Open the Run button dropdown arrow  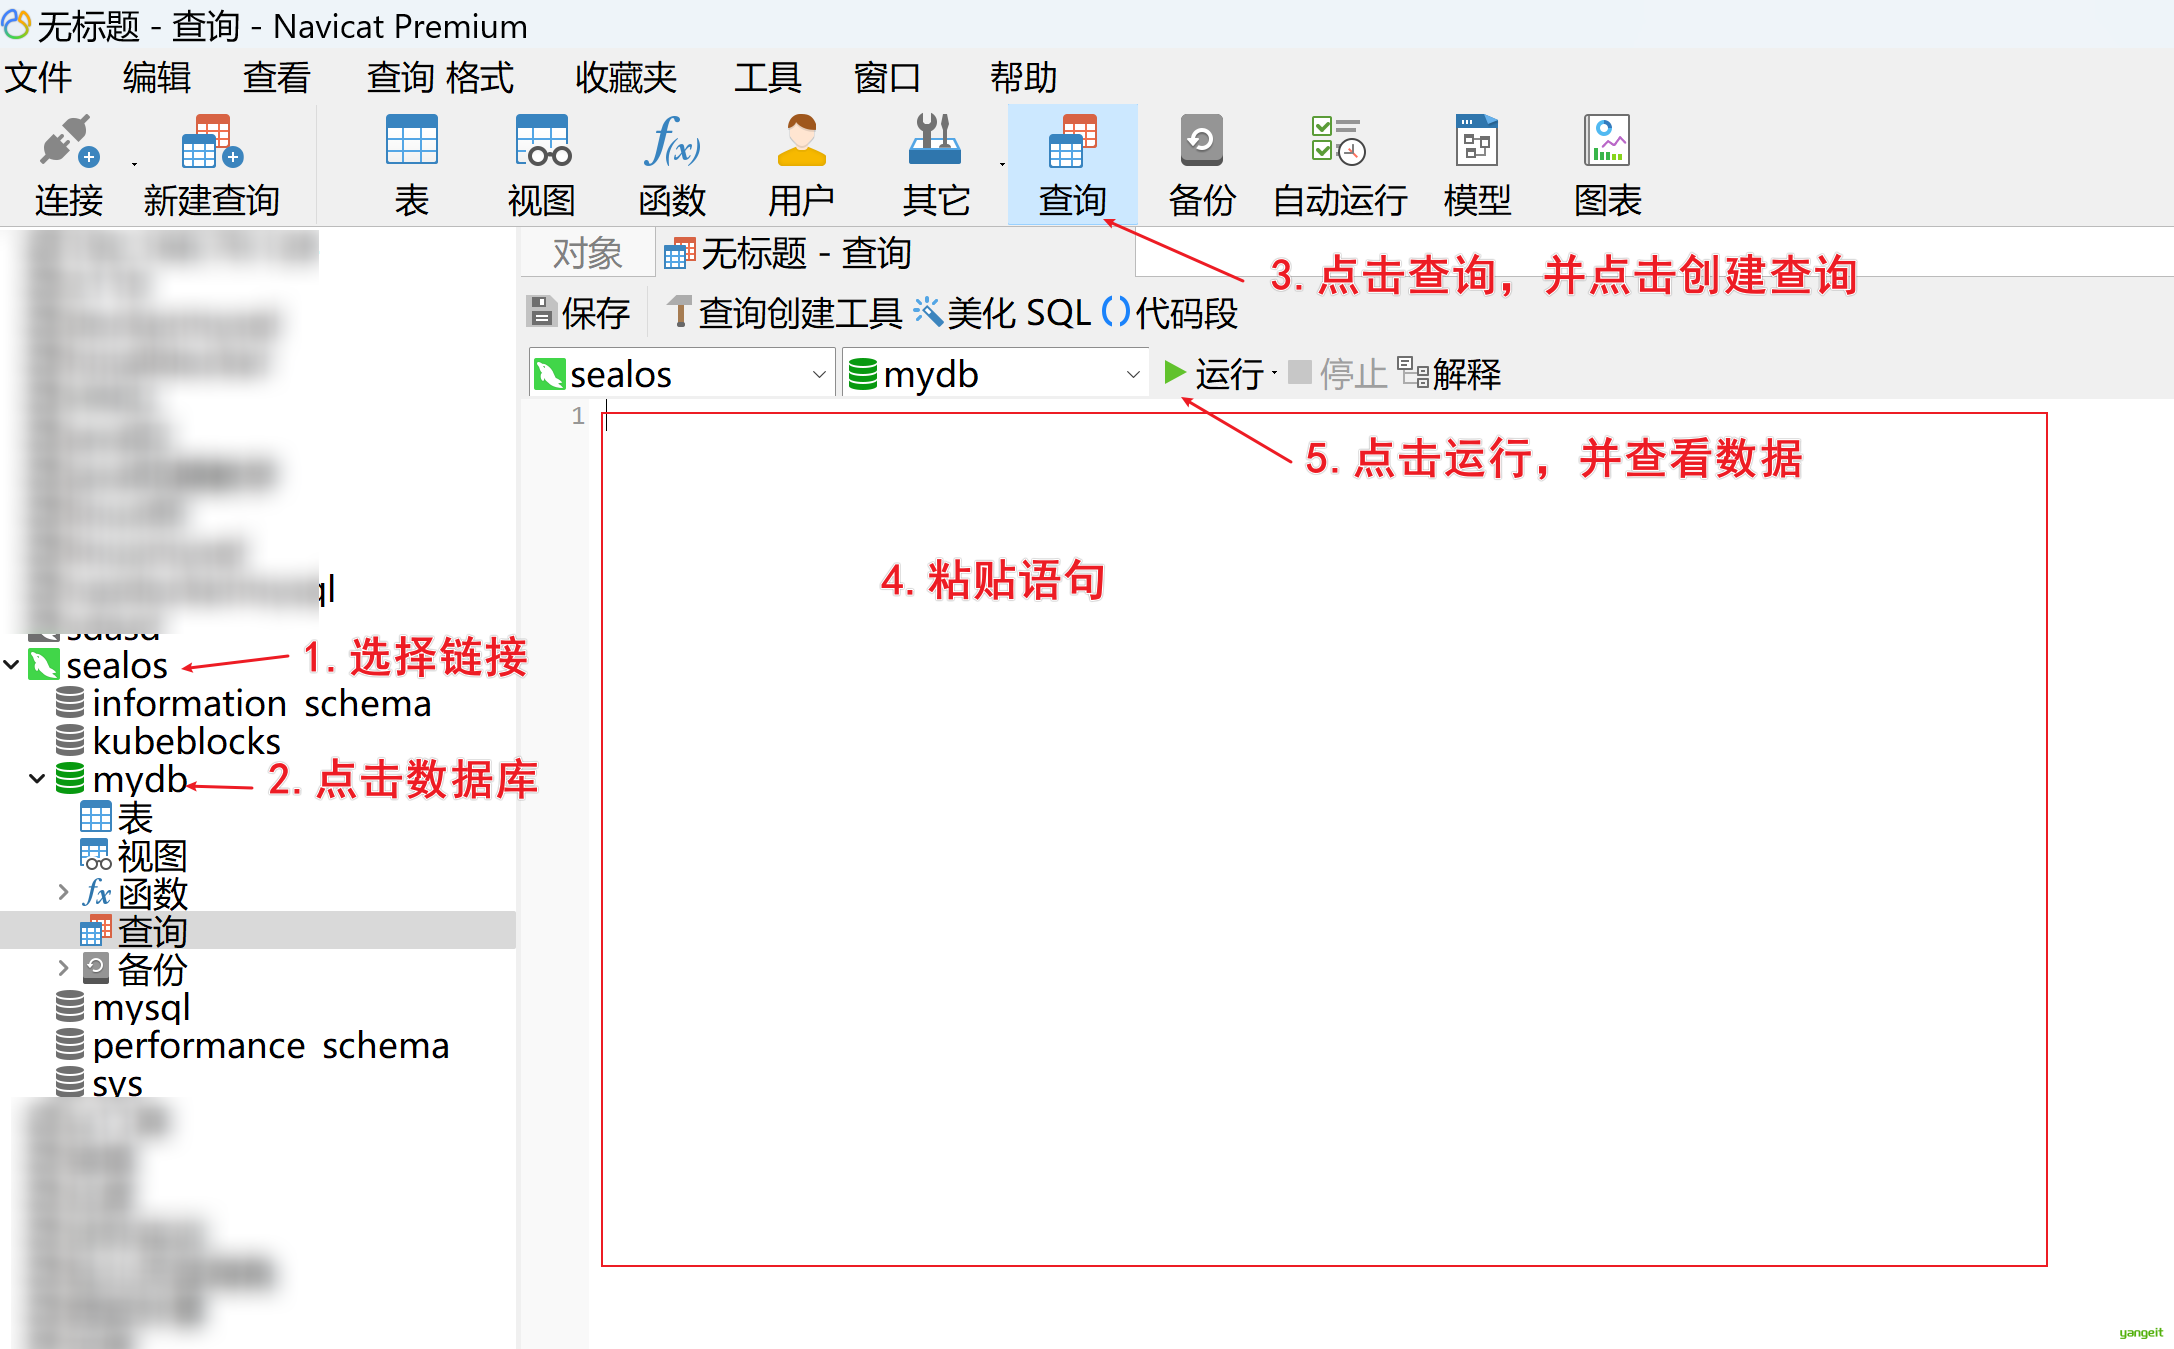pos(1274,374)
